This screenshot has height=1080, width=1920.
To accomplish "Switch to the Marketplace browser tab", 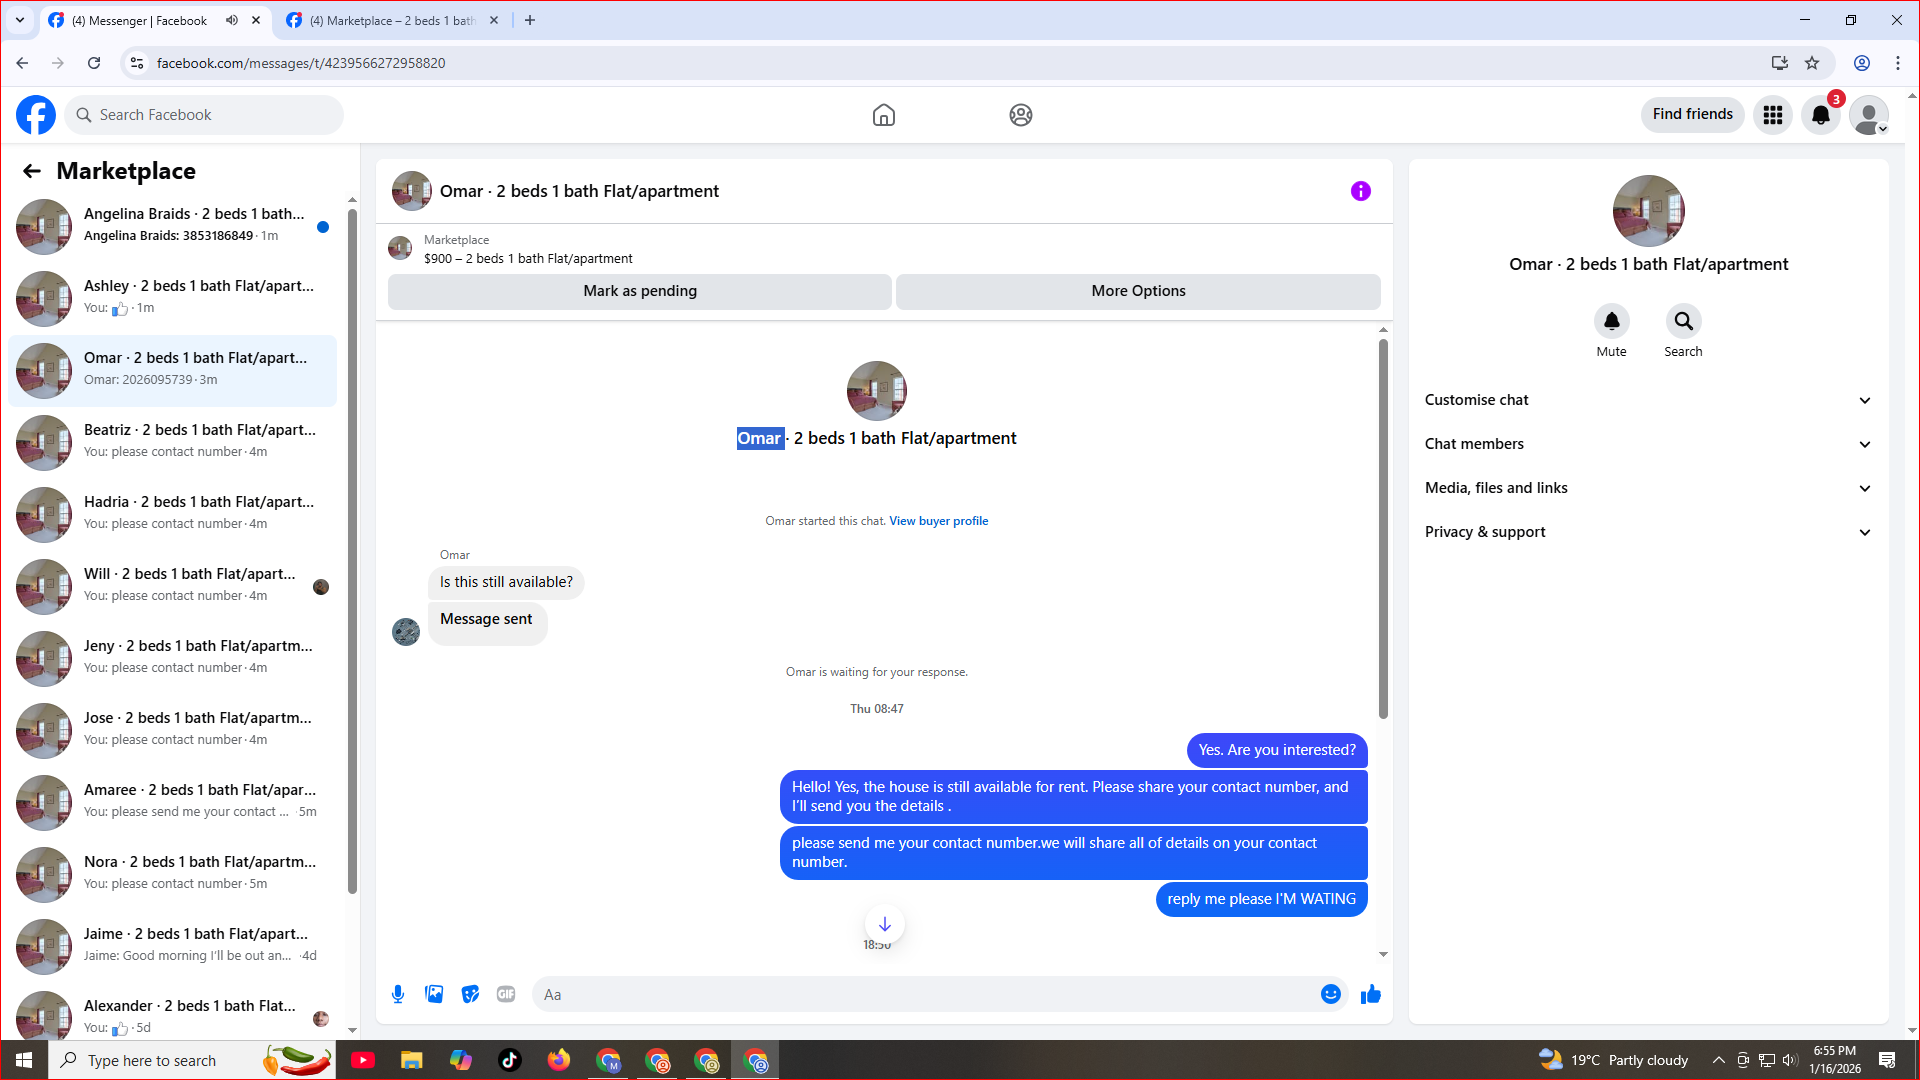I will click(391, 20).
